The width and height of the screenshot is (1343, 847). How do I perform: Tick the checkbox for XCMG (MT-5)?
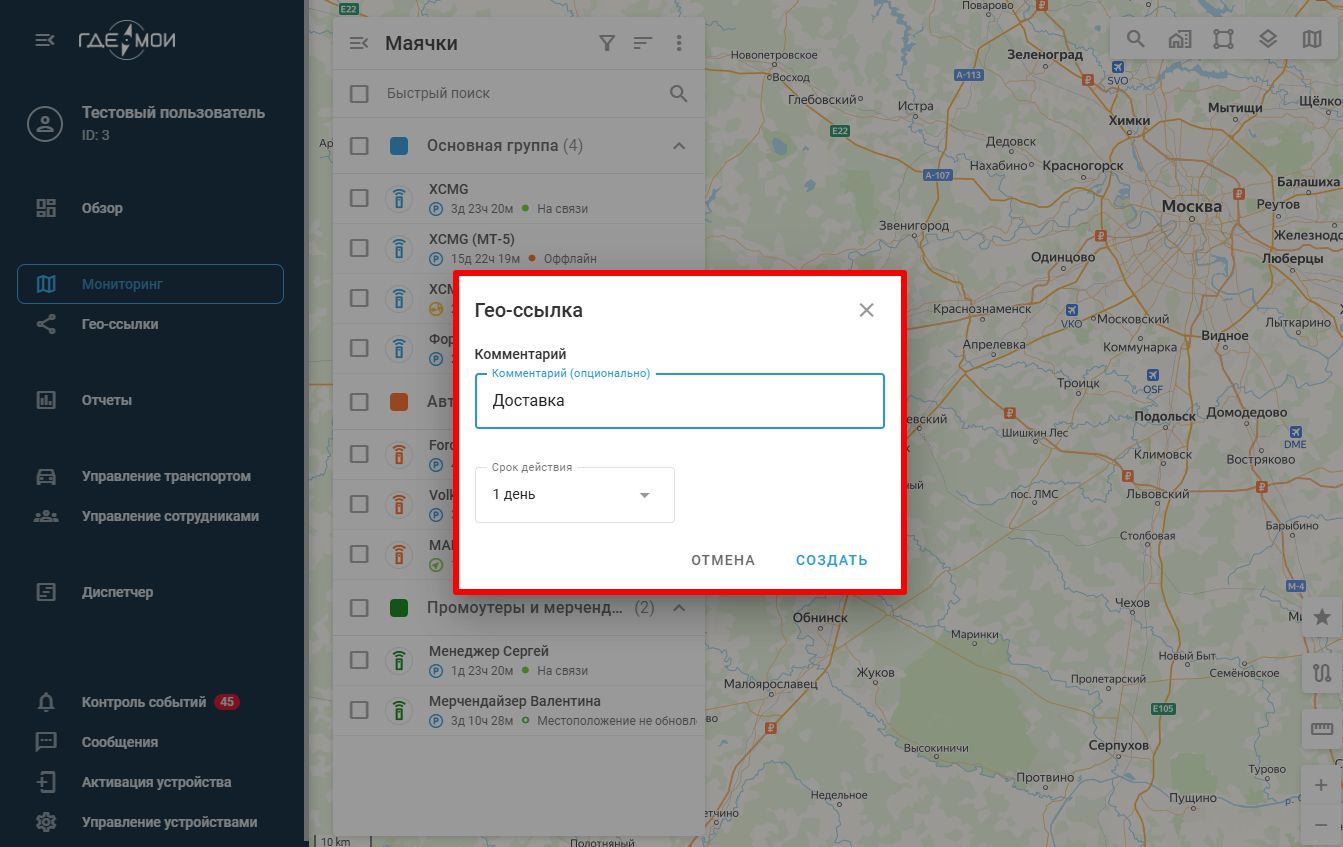359,248
